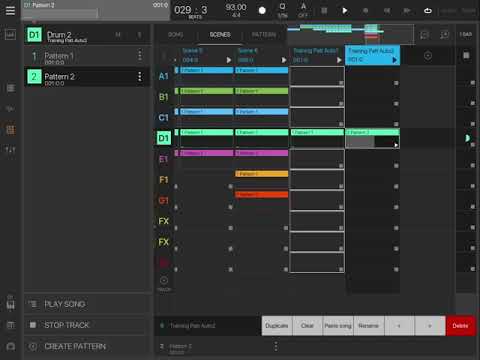Switch to the PATTERN tab
This screenshot has width=480, height=360.
pyautogui.click(x=264, y=35)
